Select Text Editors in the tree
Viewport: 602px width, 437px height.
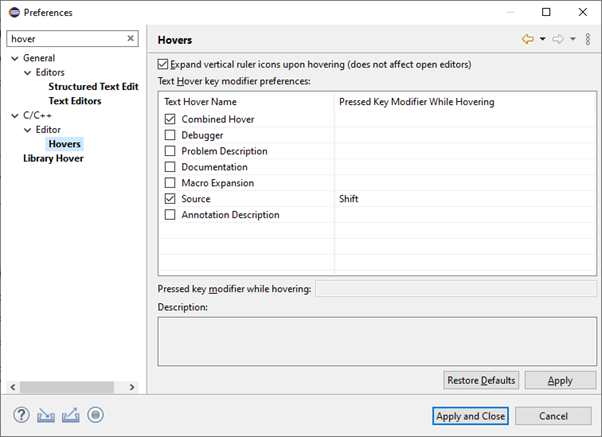(x=75, y=101)
